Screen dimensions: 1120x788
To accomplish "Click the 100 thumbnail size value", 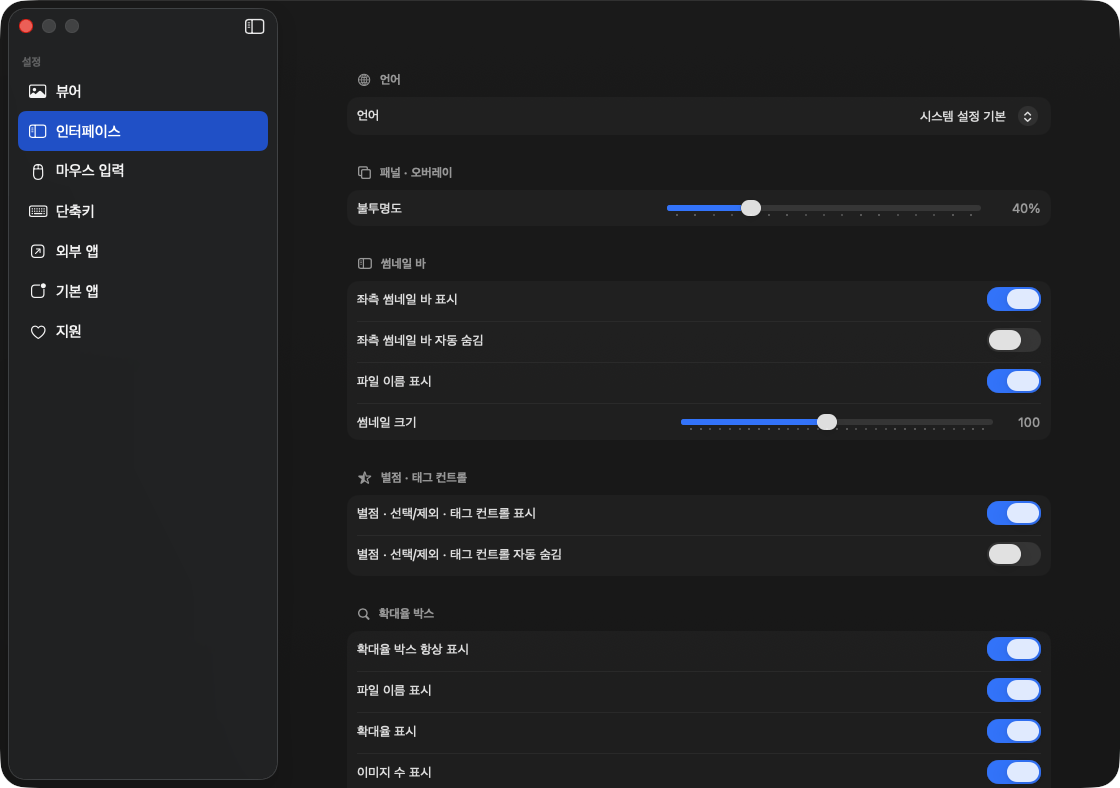I will coord(1029,422).
